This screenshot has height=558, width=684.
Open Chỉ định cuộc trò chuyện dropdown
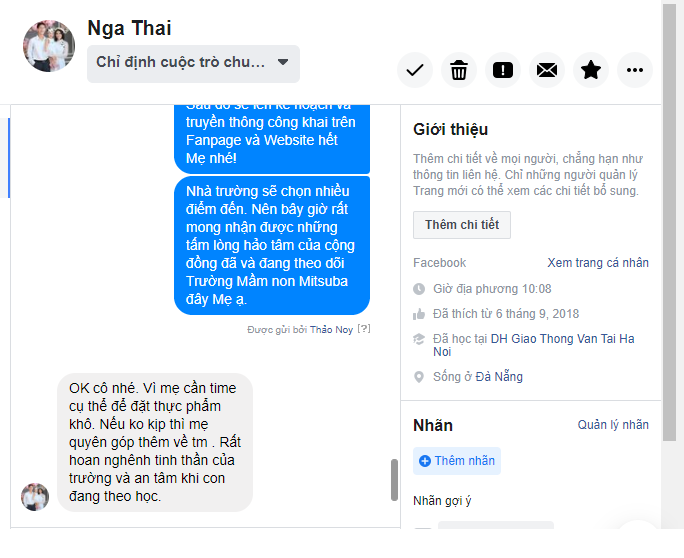193,64
